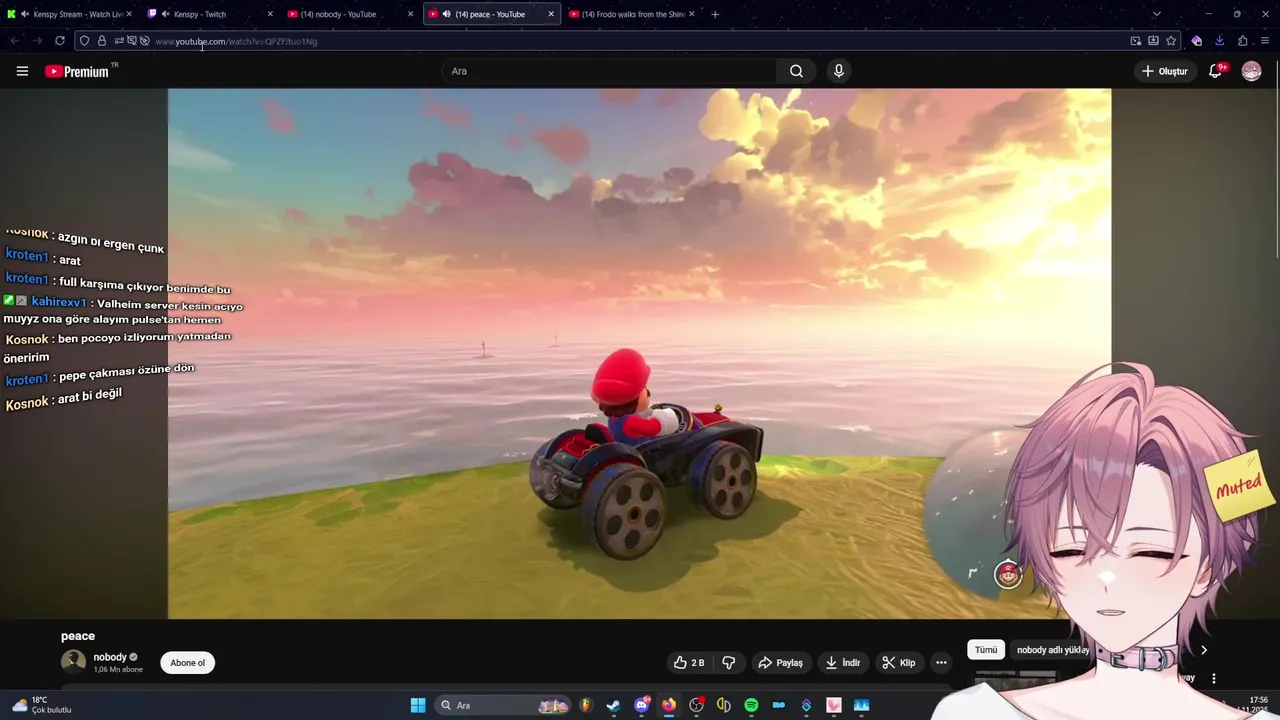This screenshot has height=720, width=1280.
Task: Open picture-in-picture icon in address bar
Action: point(1135,41)
